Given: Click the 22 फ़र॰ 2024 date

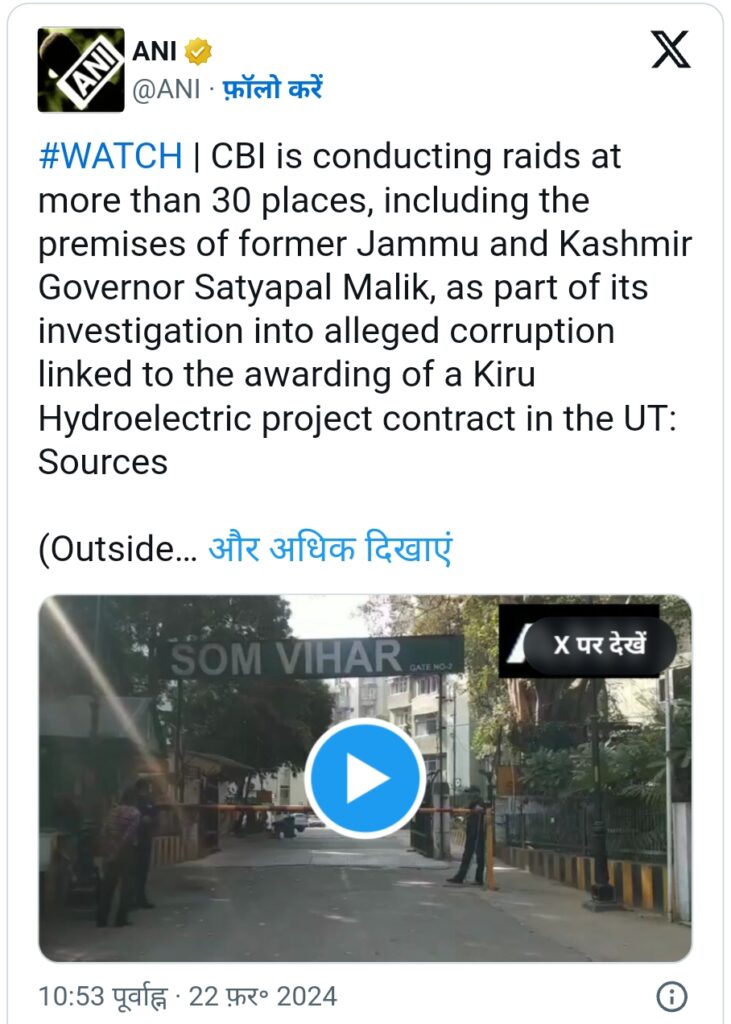Looking at the screenshot, I should tap(263, 997).
